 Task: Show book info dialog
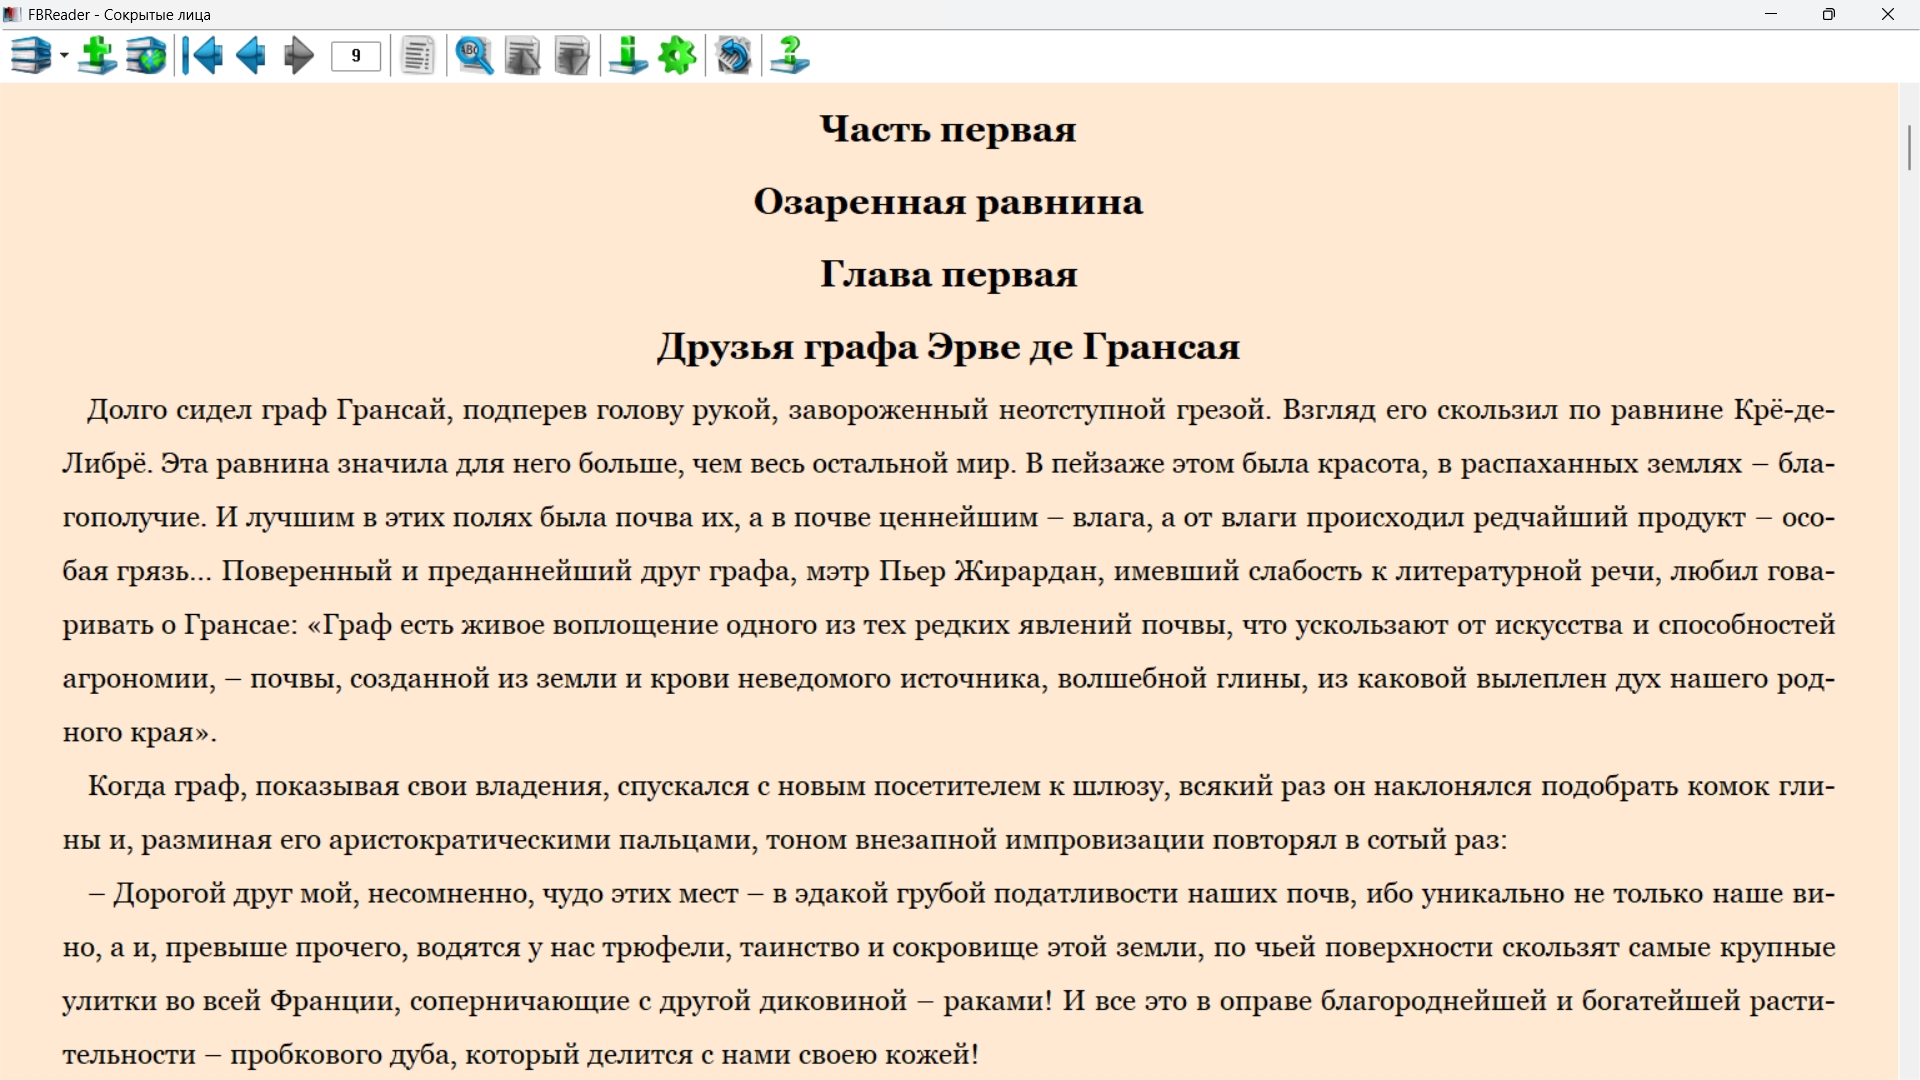628,56
